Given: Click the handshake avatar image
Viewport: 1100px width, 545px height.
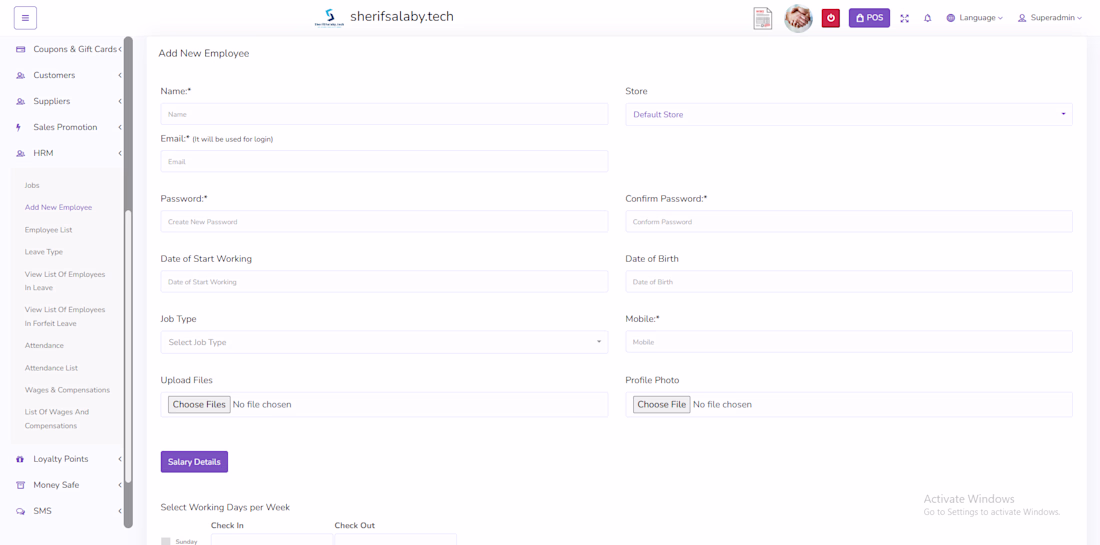Looking at the screenshot, I should [798, 18].
